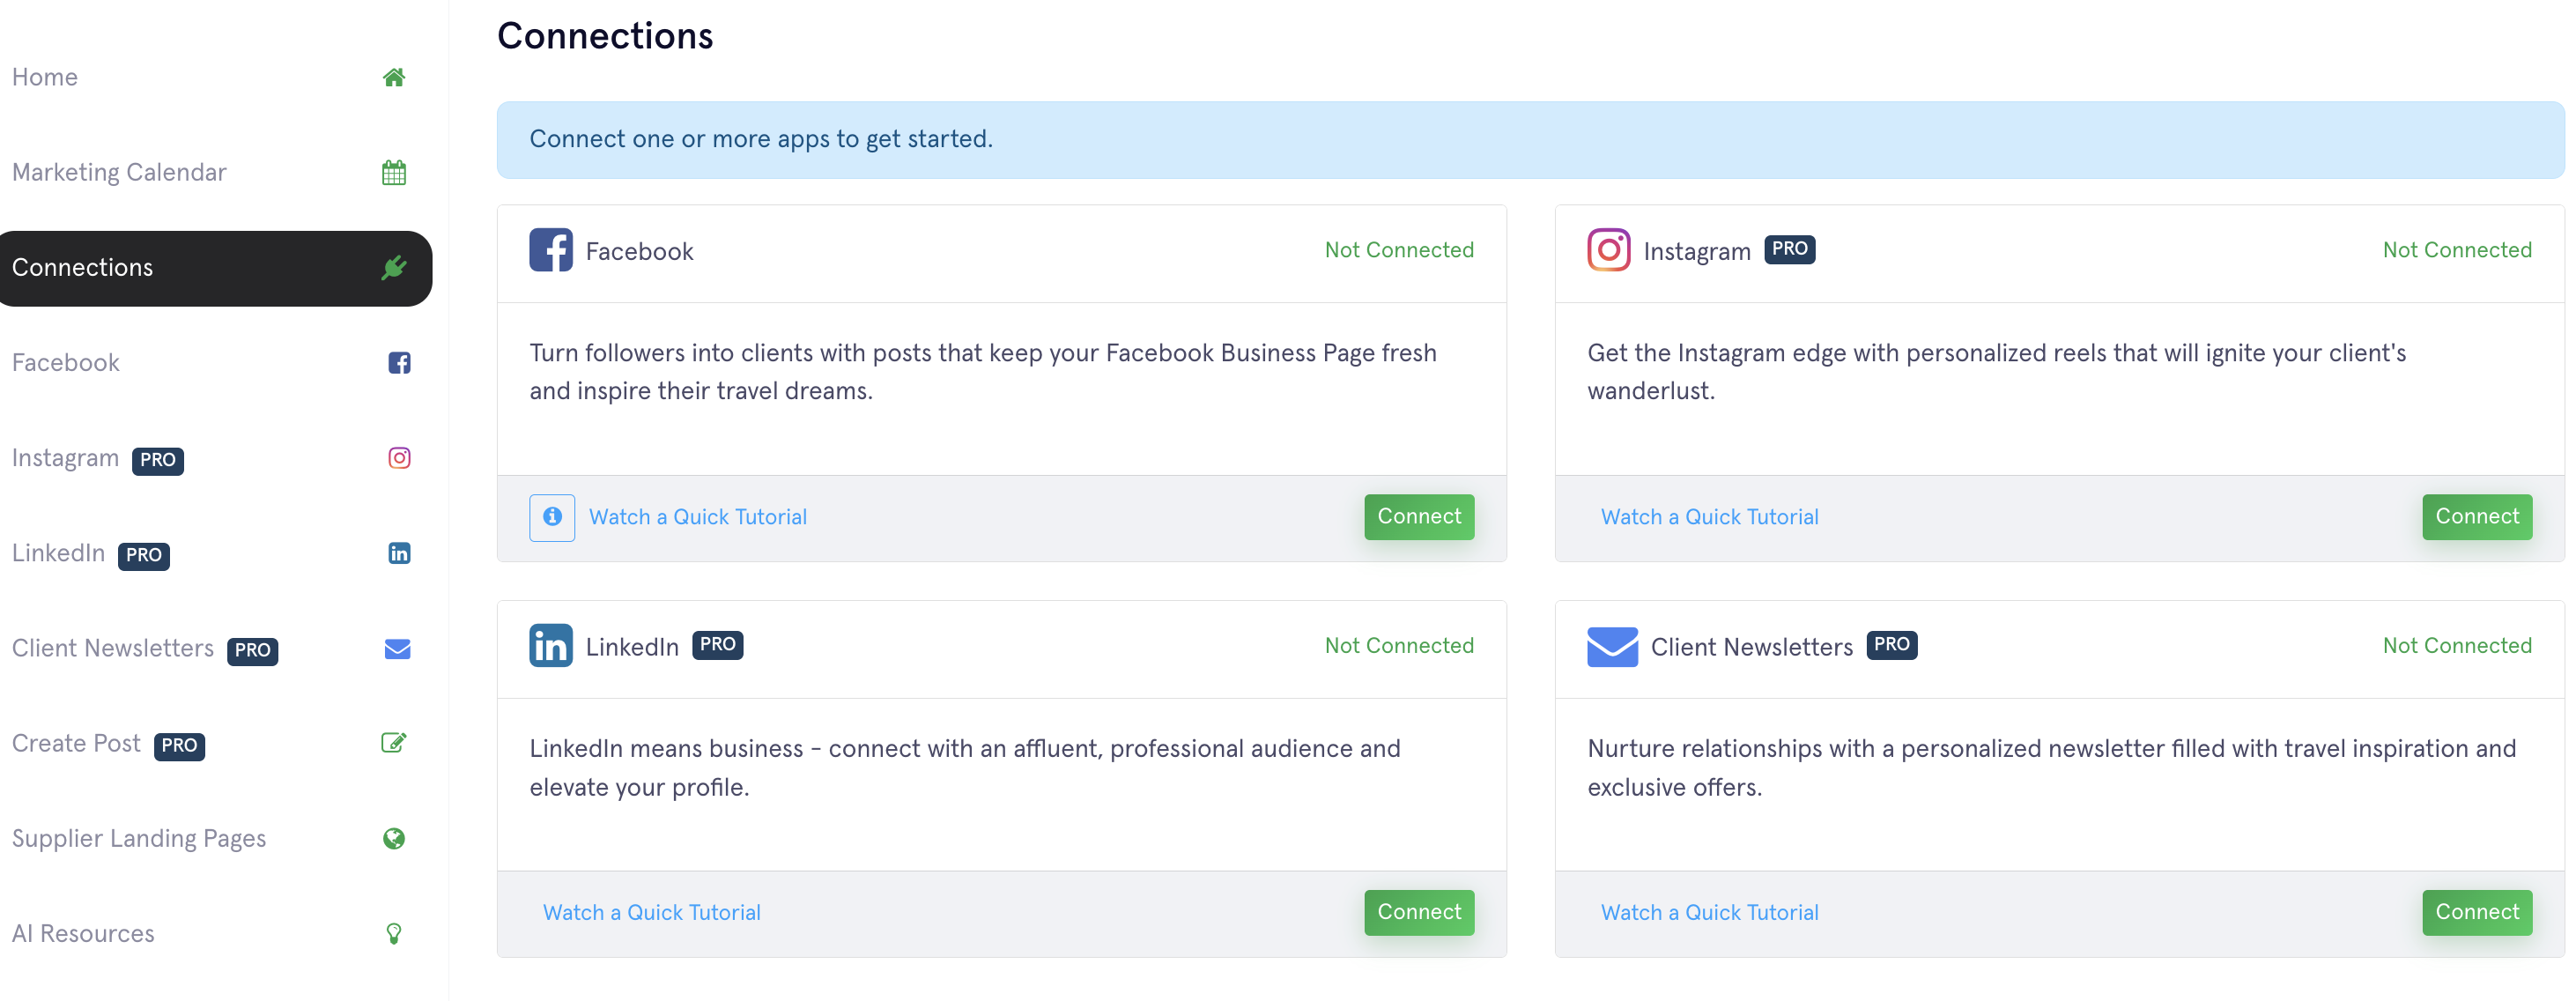Image resolution: width=2576 pixels, height=1001 pixels.
Task: Click the info icon in Facebook card
Action: click(552, 517)
